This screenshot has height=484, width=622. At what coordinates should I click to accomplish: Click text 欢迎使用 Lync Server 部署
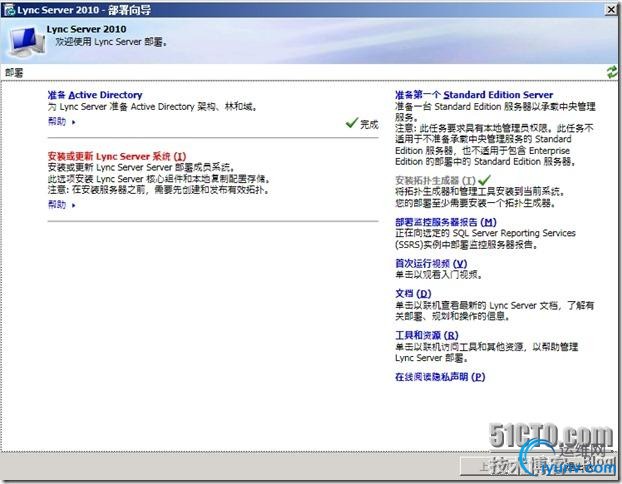[x=111, y=42]
